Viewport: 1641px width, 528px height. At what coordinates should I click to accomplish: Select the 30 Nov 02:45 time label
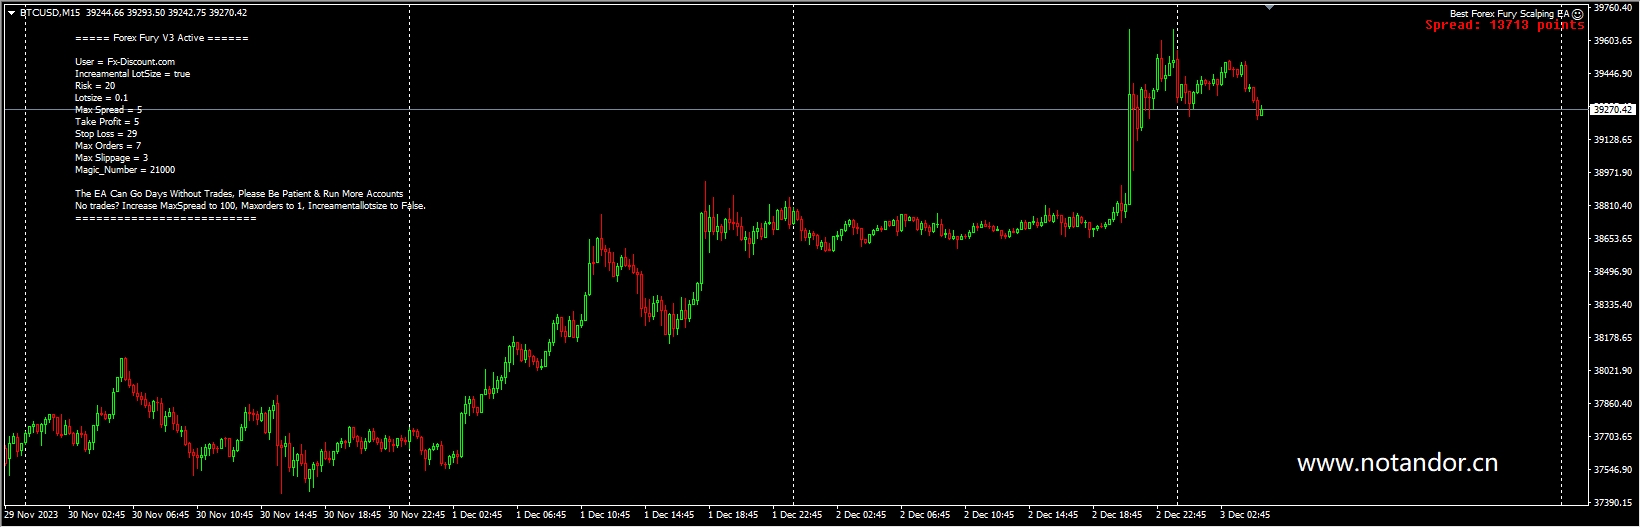coord(96,516)
